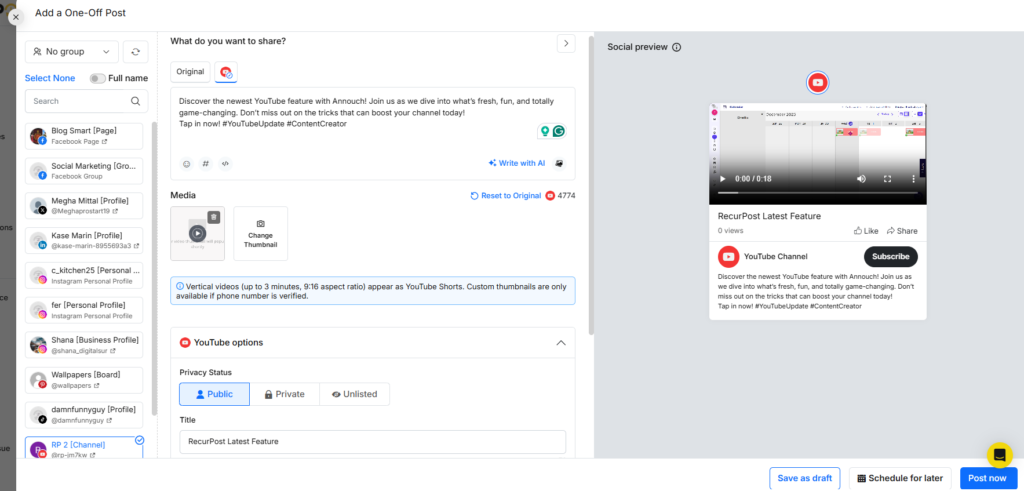Click the Social preview info icon
Screen dimensions: 1024x491
pos(677,47)
